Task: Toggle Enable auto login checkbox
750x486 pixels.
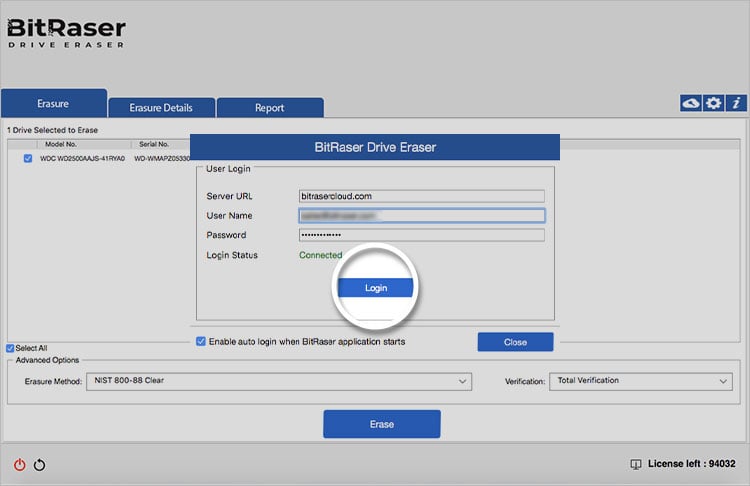Action: [201, 342]
